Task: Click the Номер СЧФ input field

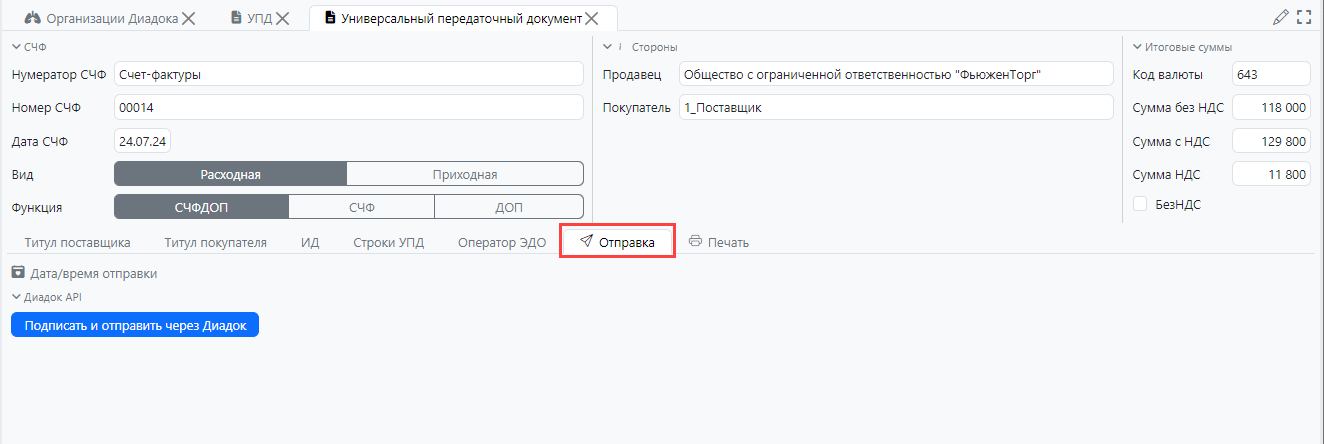Action: pos(348,107)
